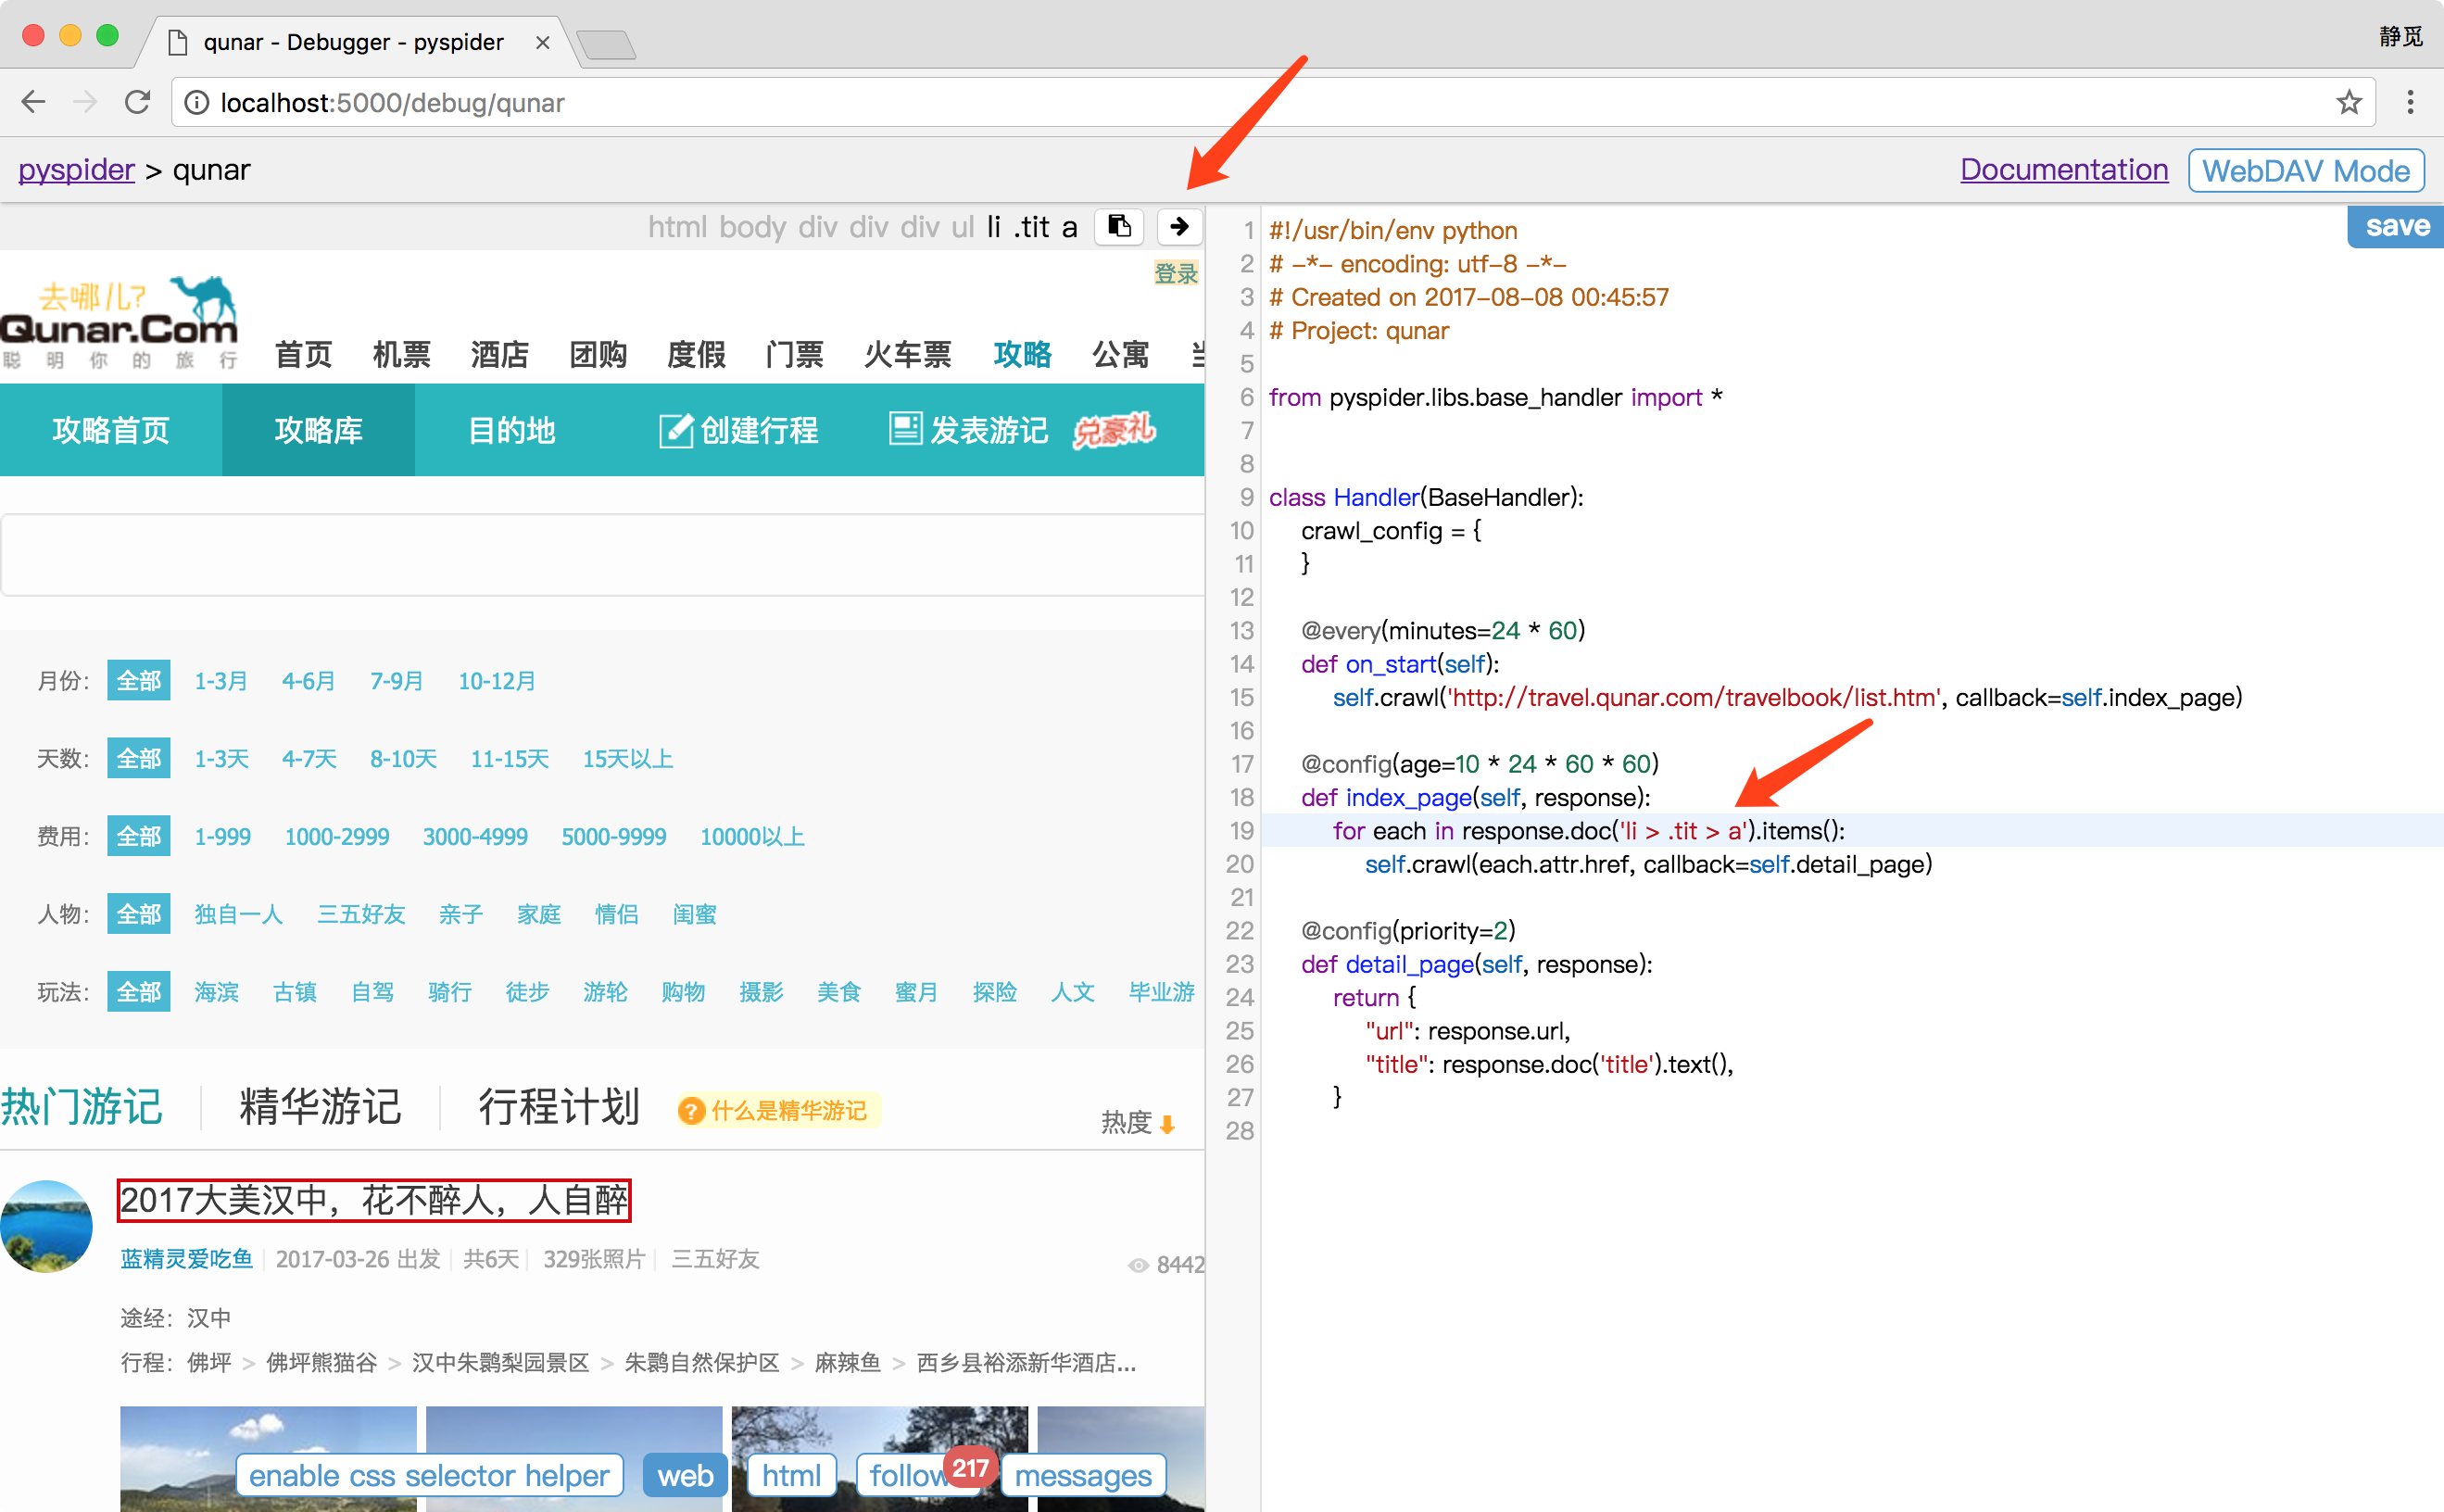Filter by cost 1000-2999

337,837
